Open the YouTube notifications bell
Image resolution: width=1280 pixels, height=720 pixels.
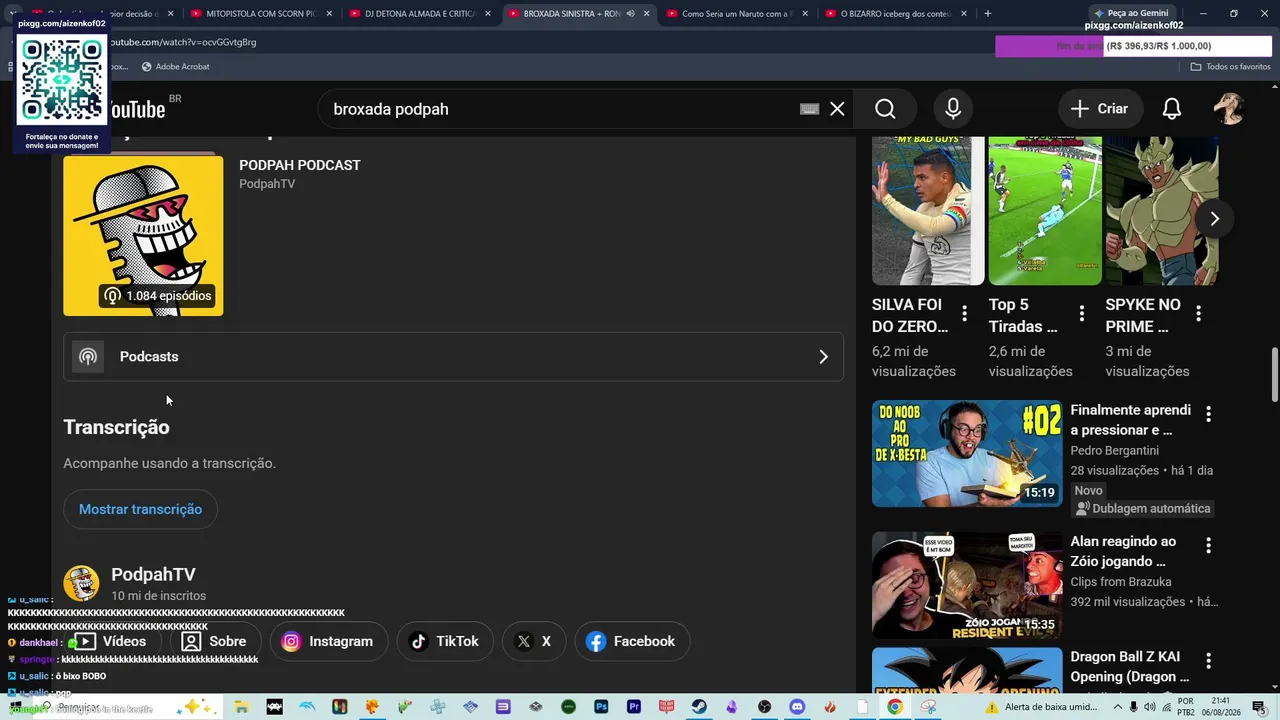pyautogui.click(x=1172, y=109)
